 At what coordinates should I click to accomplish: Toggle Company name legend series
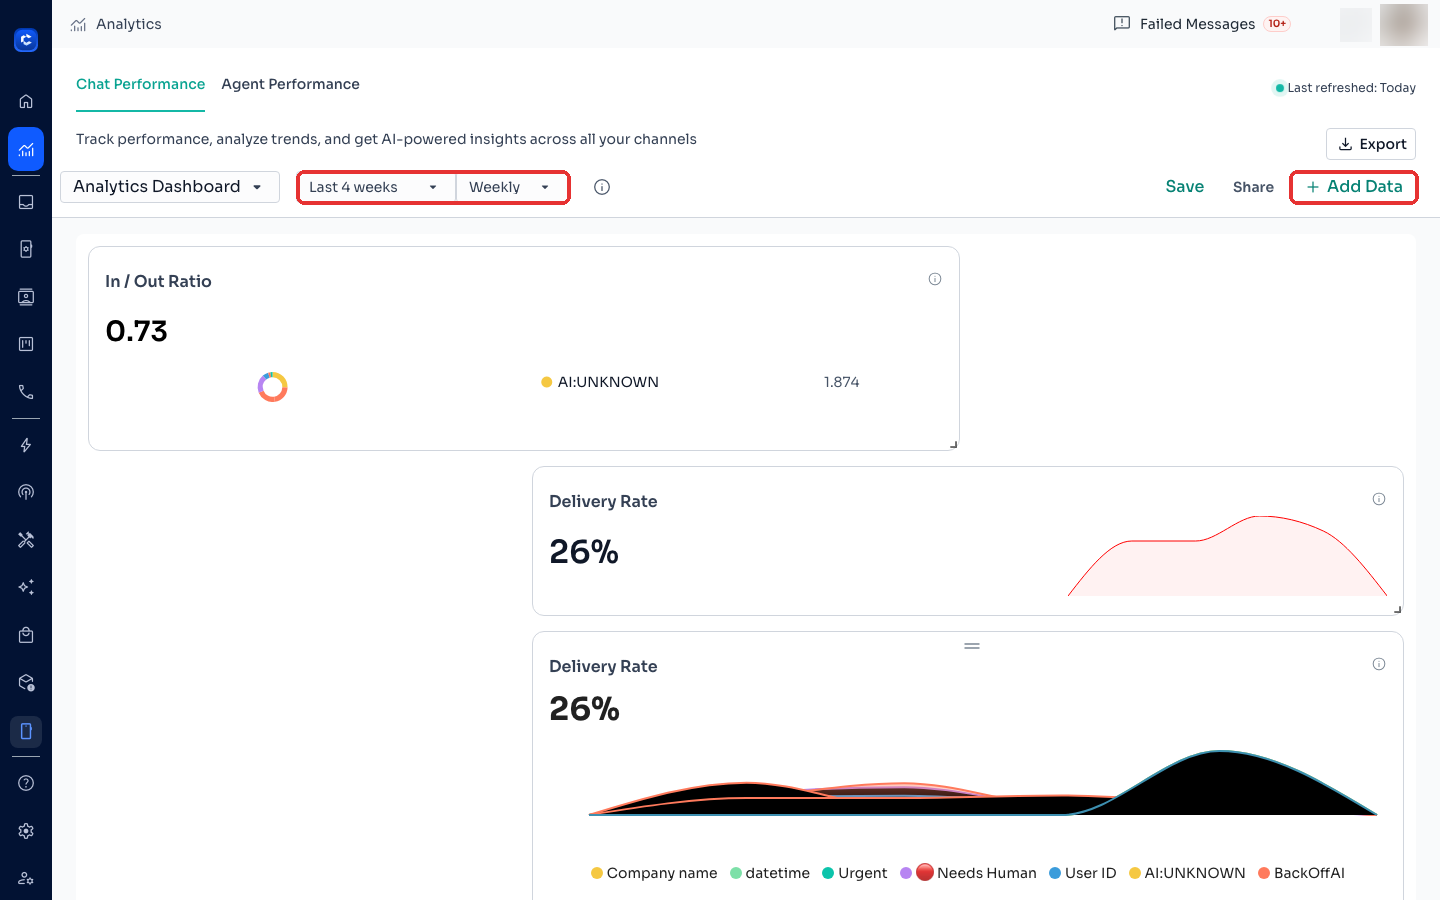tap(654, 873)
